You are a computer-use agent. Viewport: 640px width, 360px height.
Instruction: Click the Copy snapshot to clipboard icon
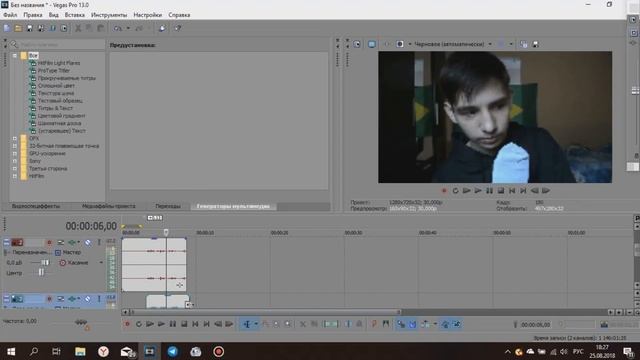point(524,44)
